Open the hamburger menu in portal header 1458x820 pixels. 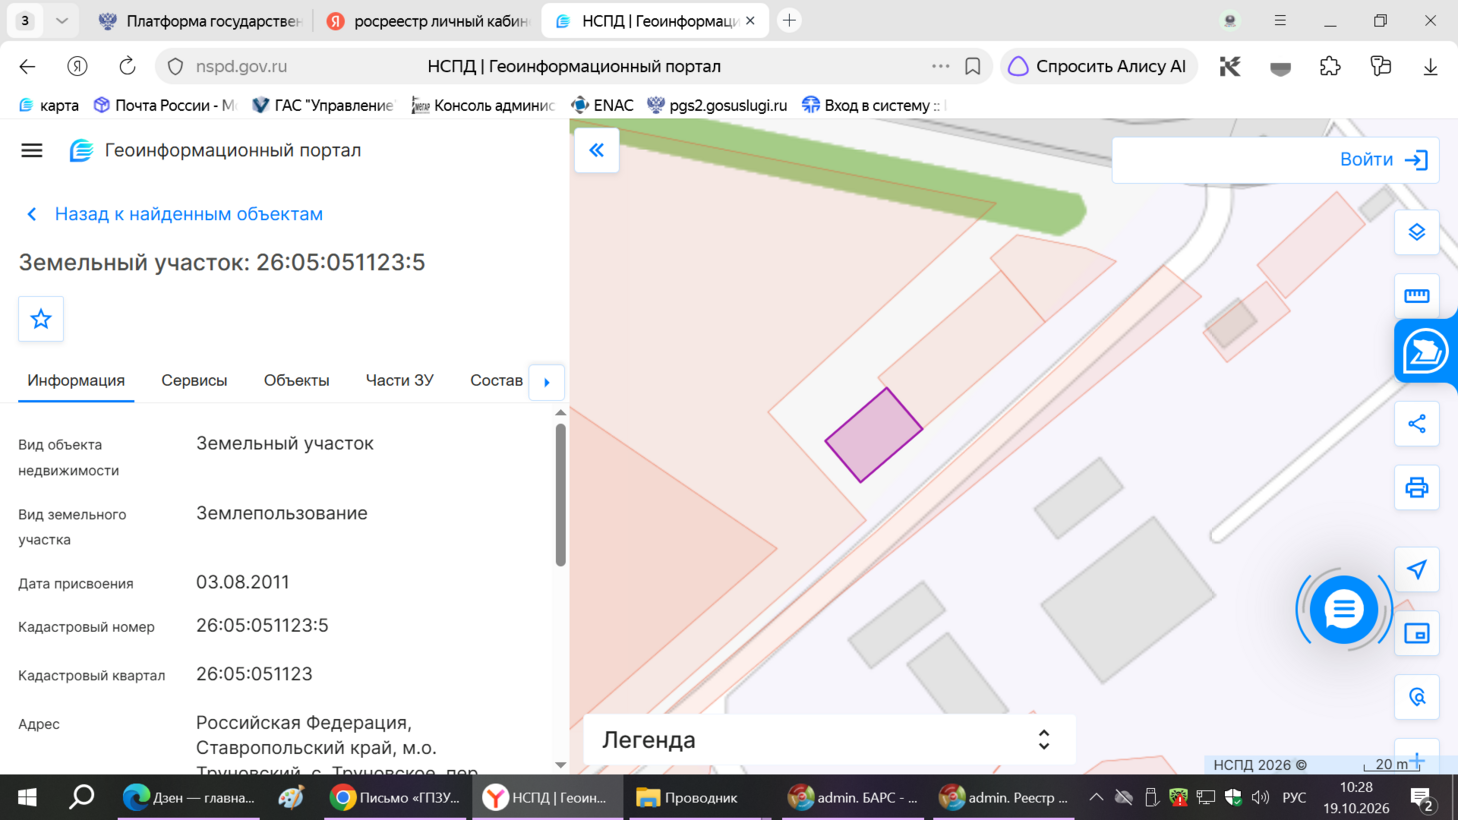pos(32,151)
